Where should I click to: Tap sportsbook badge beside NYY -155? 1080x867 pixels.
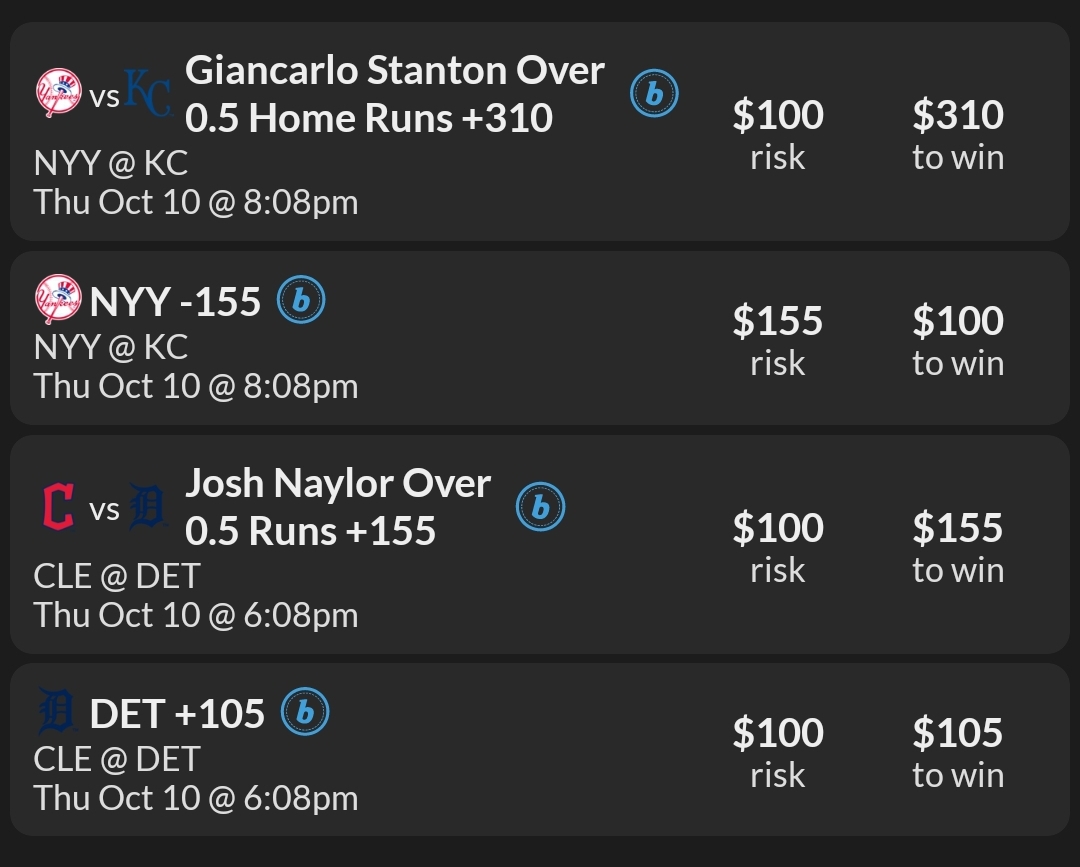click(x=301, y=300)
